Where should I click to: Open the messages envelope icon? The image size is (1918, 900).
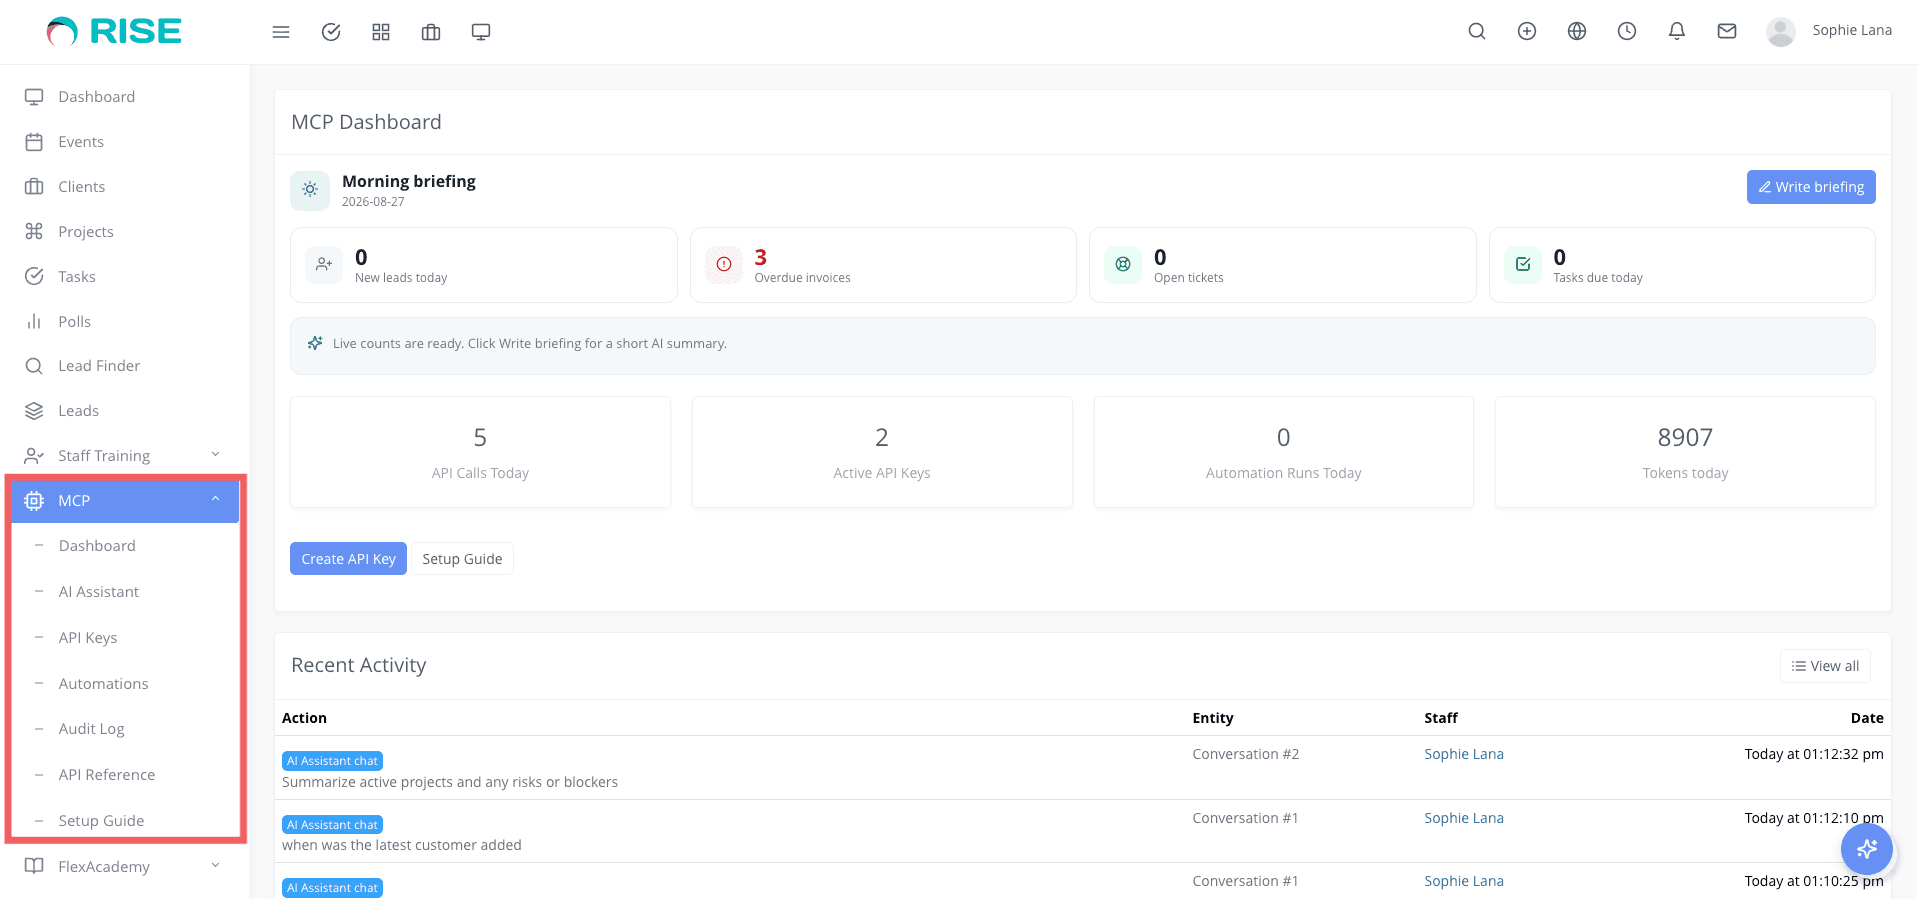(1727, 31)
